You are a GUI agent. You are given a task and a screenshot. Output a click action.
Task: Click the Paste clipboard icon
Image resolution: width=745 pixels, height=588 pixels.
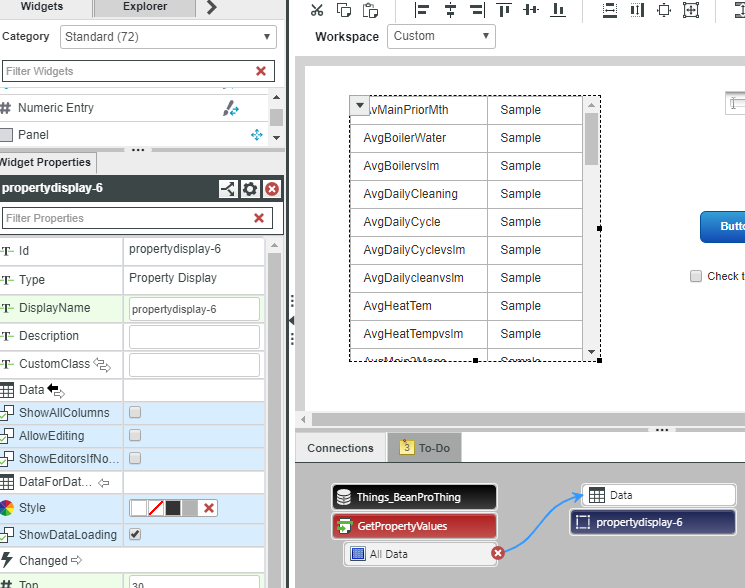pyautogui.click(x=370, y=9)
